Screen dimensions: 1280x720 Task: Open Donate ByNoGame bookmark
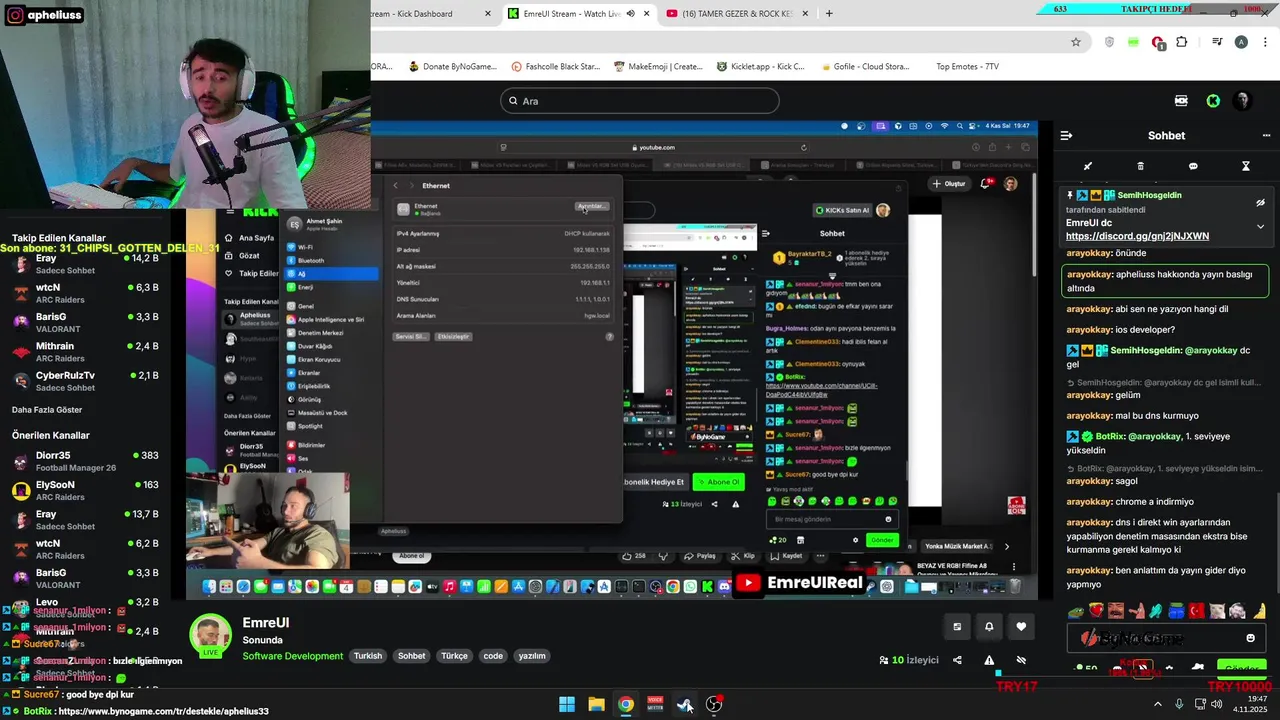(452, 67)
